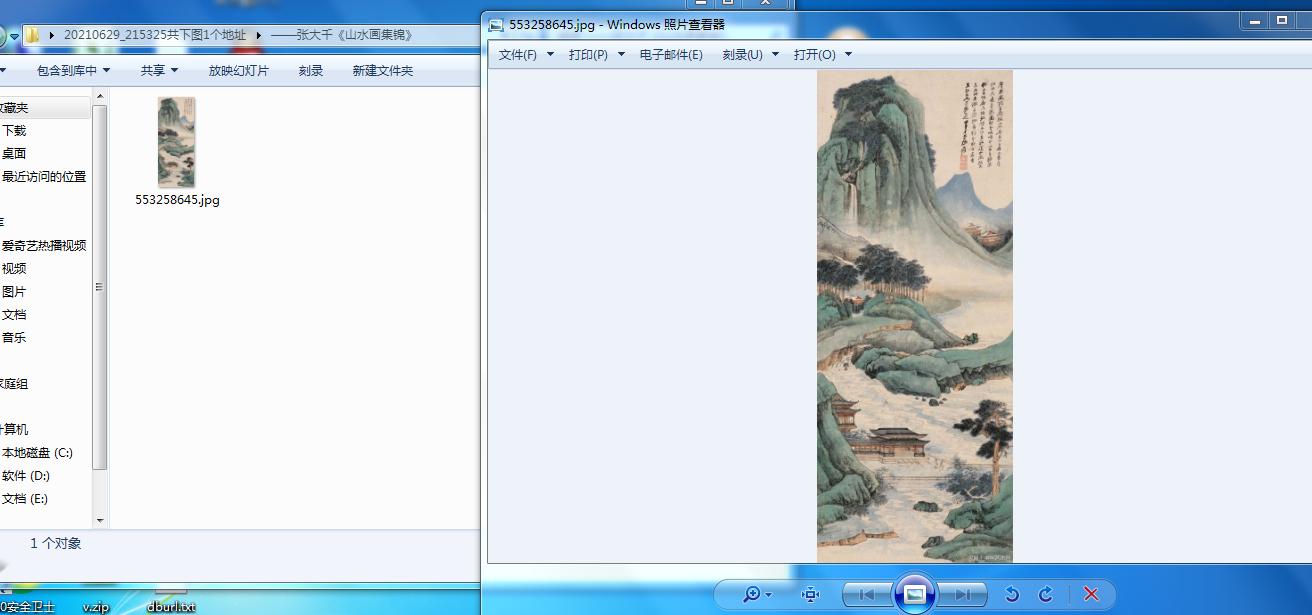1312x615 pixels.
Task: Open 文档 library in navigation pane
Action: click(14, 315)
